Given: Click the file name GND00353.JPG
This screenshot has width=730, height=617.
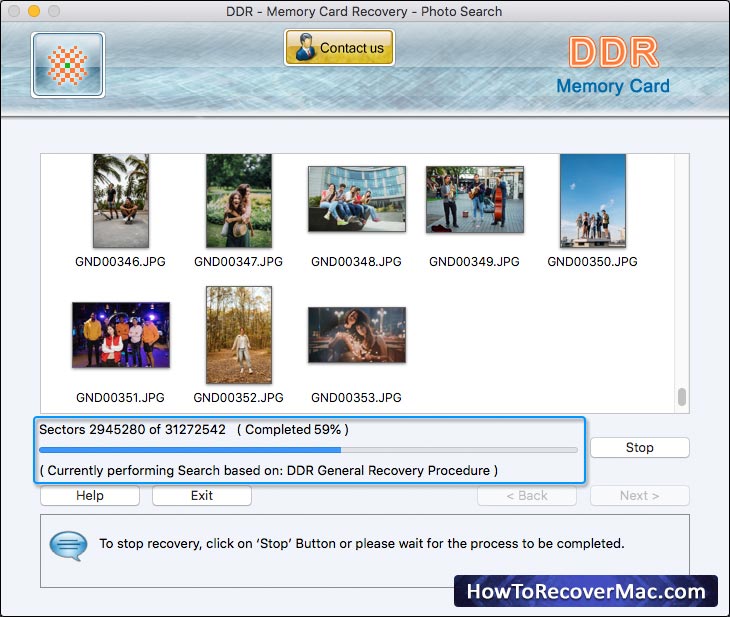Looking at the screenshot, I should pos(356,398).
